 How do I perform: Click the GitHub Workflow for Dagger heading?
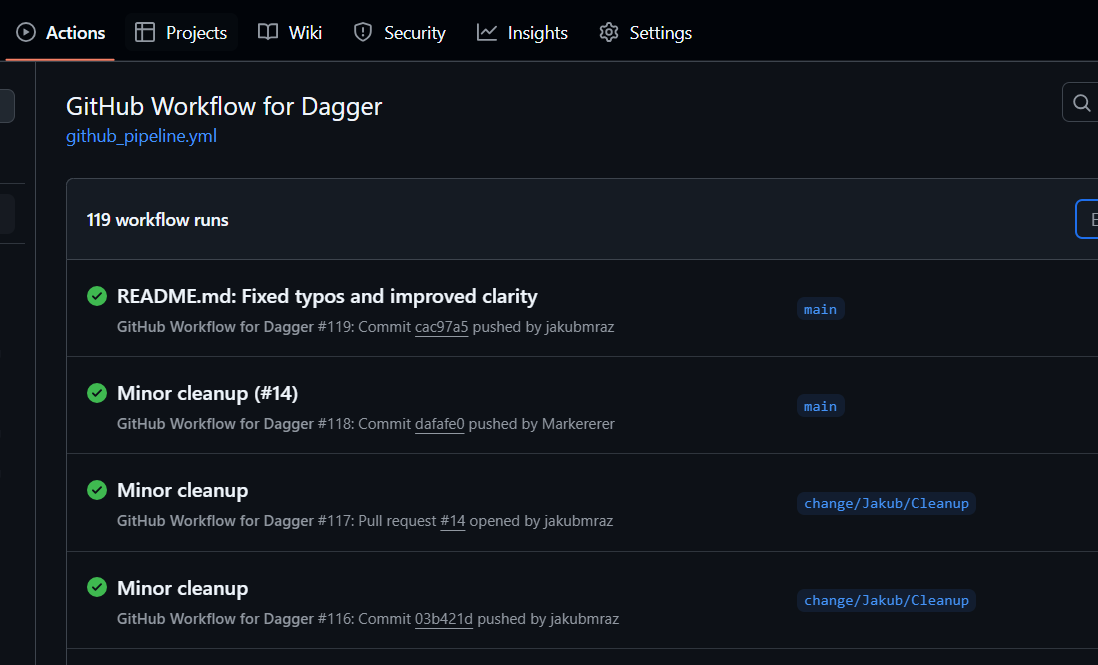click(x=224, y=106)
